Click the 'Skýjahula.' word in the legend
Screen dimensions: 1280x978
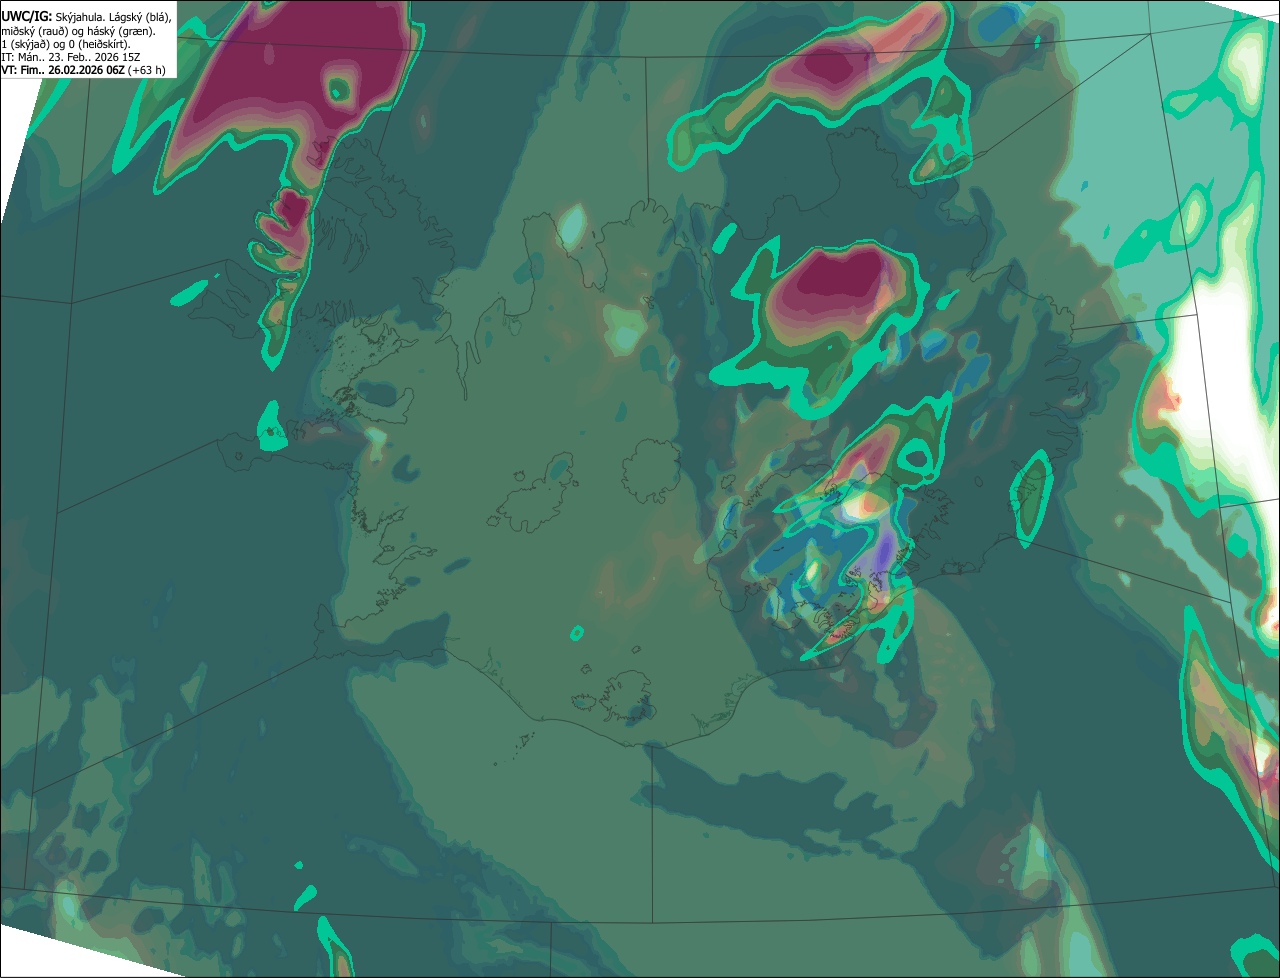coord(80,18)
